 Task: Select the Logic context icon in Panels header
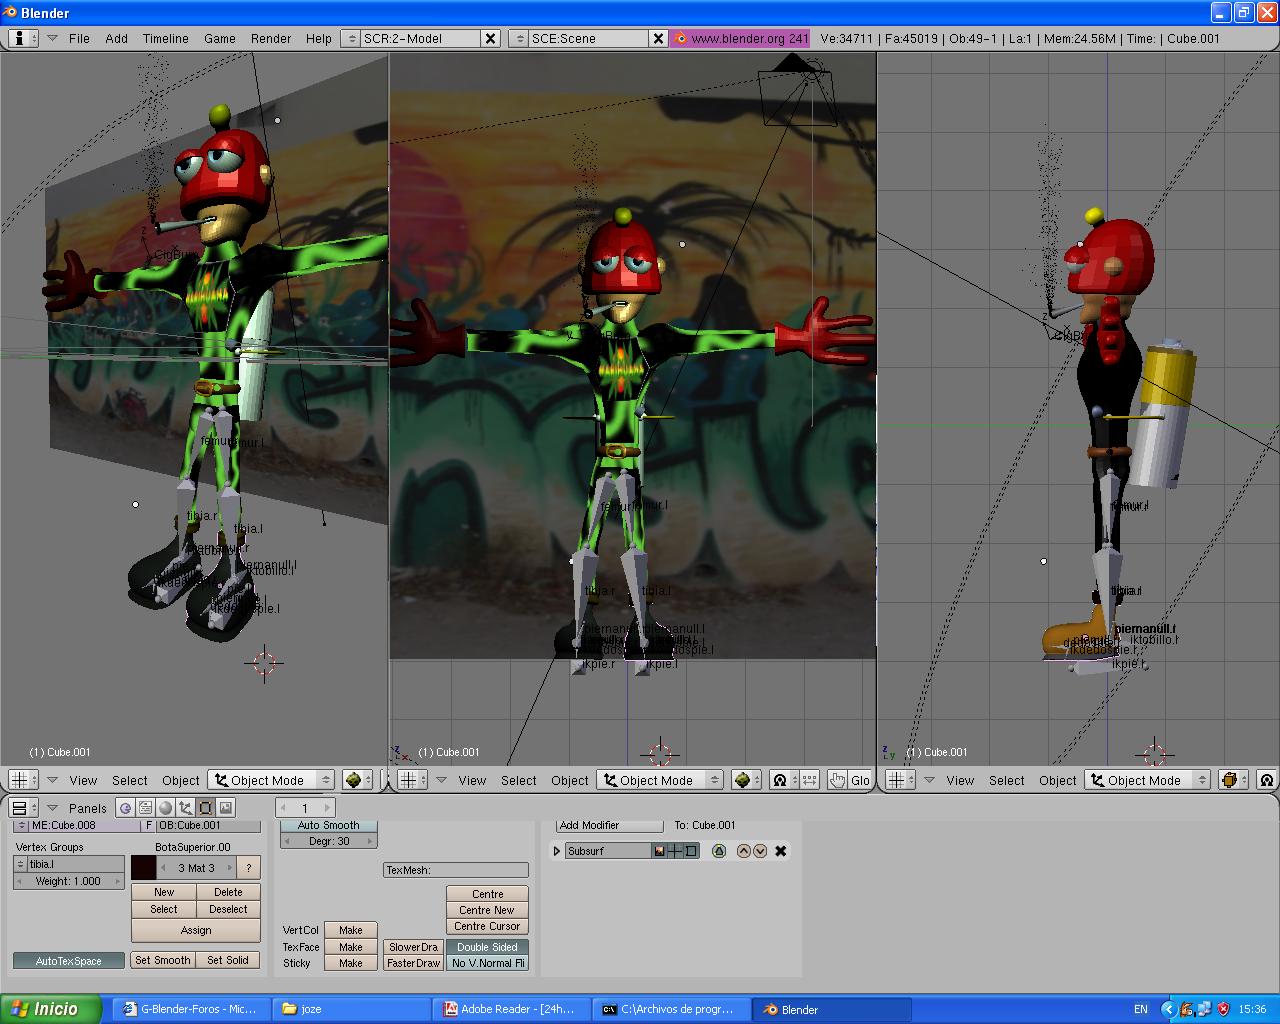click(x=126, y=808)
